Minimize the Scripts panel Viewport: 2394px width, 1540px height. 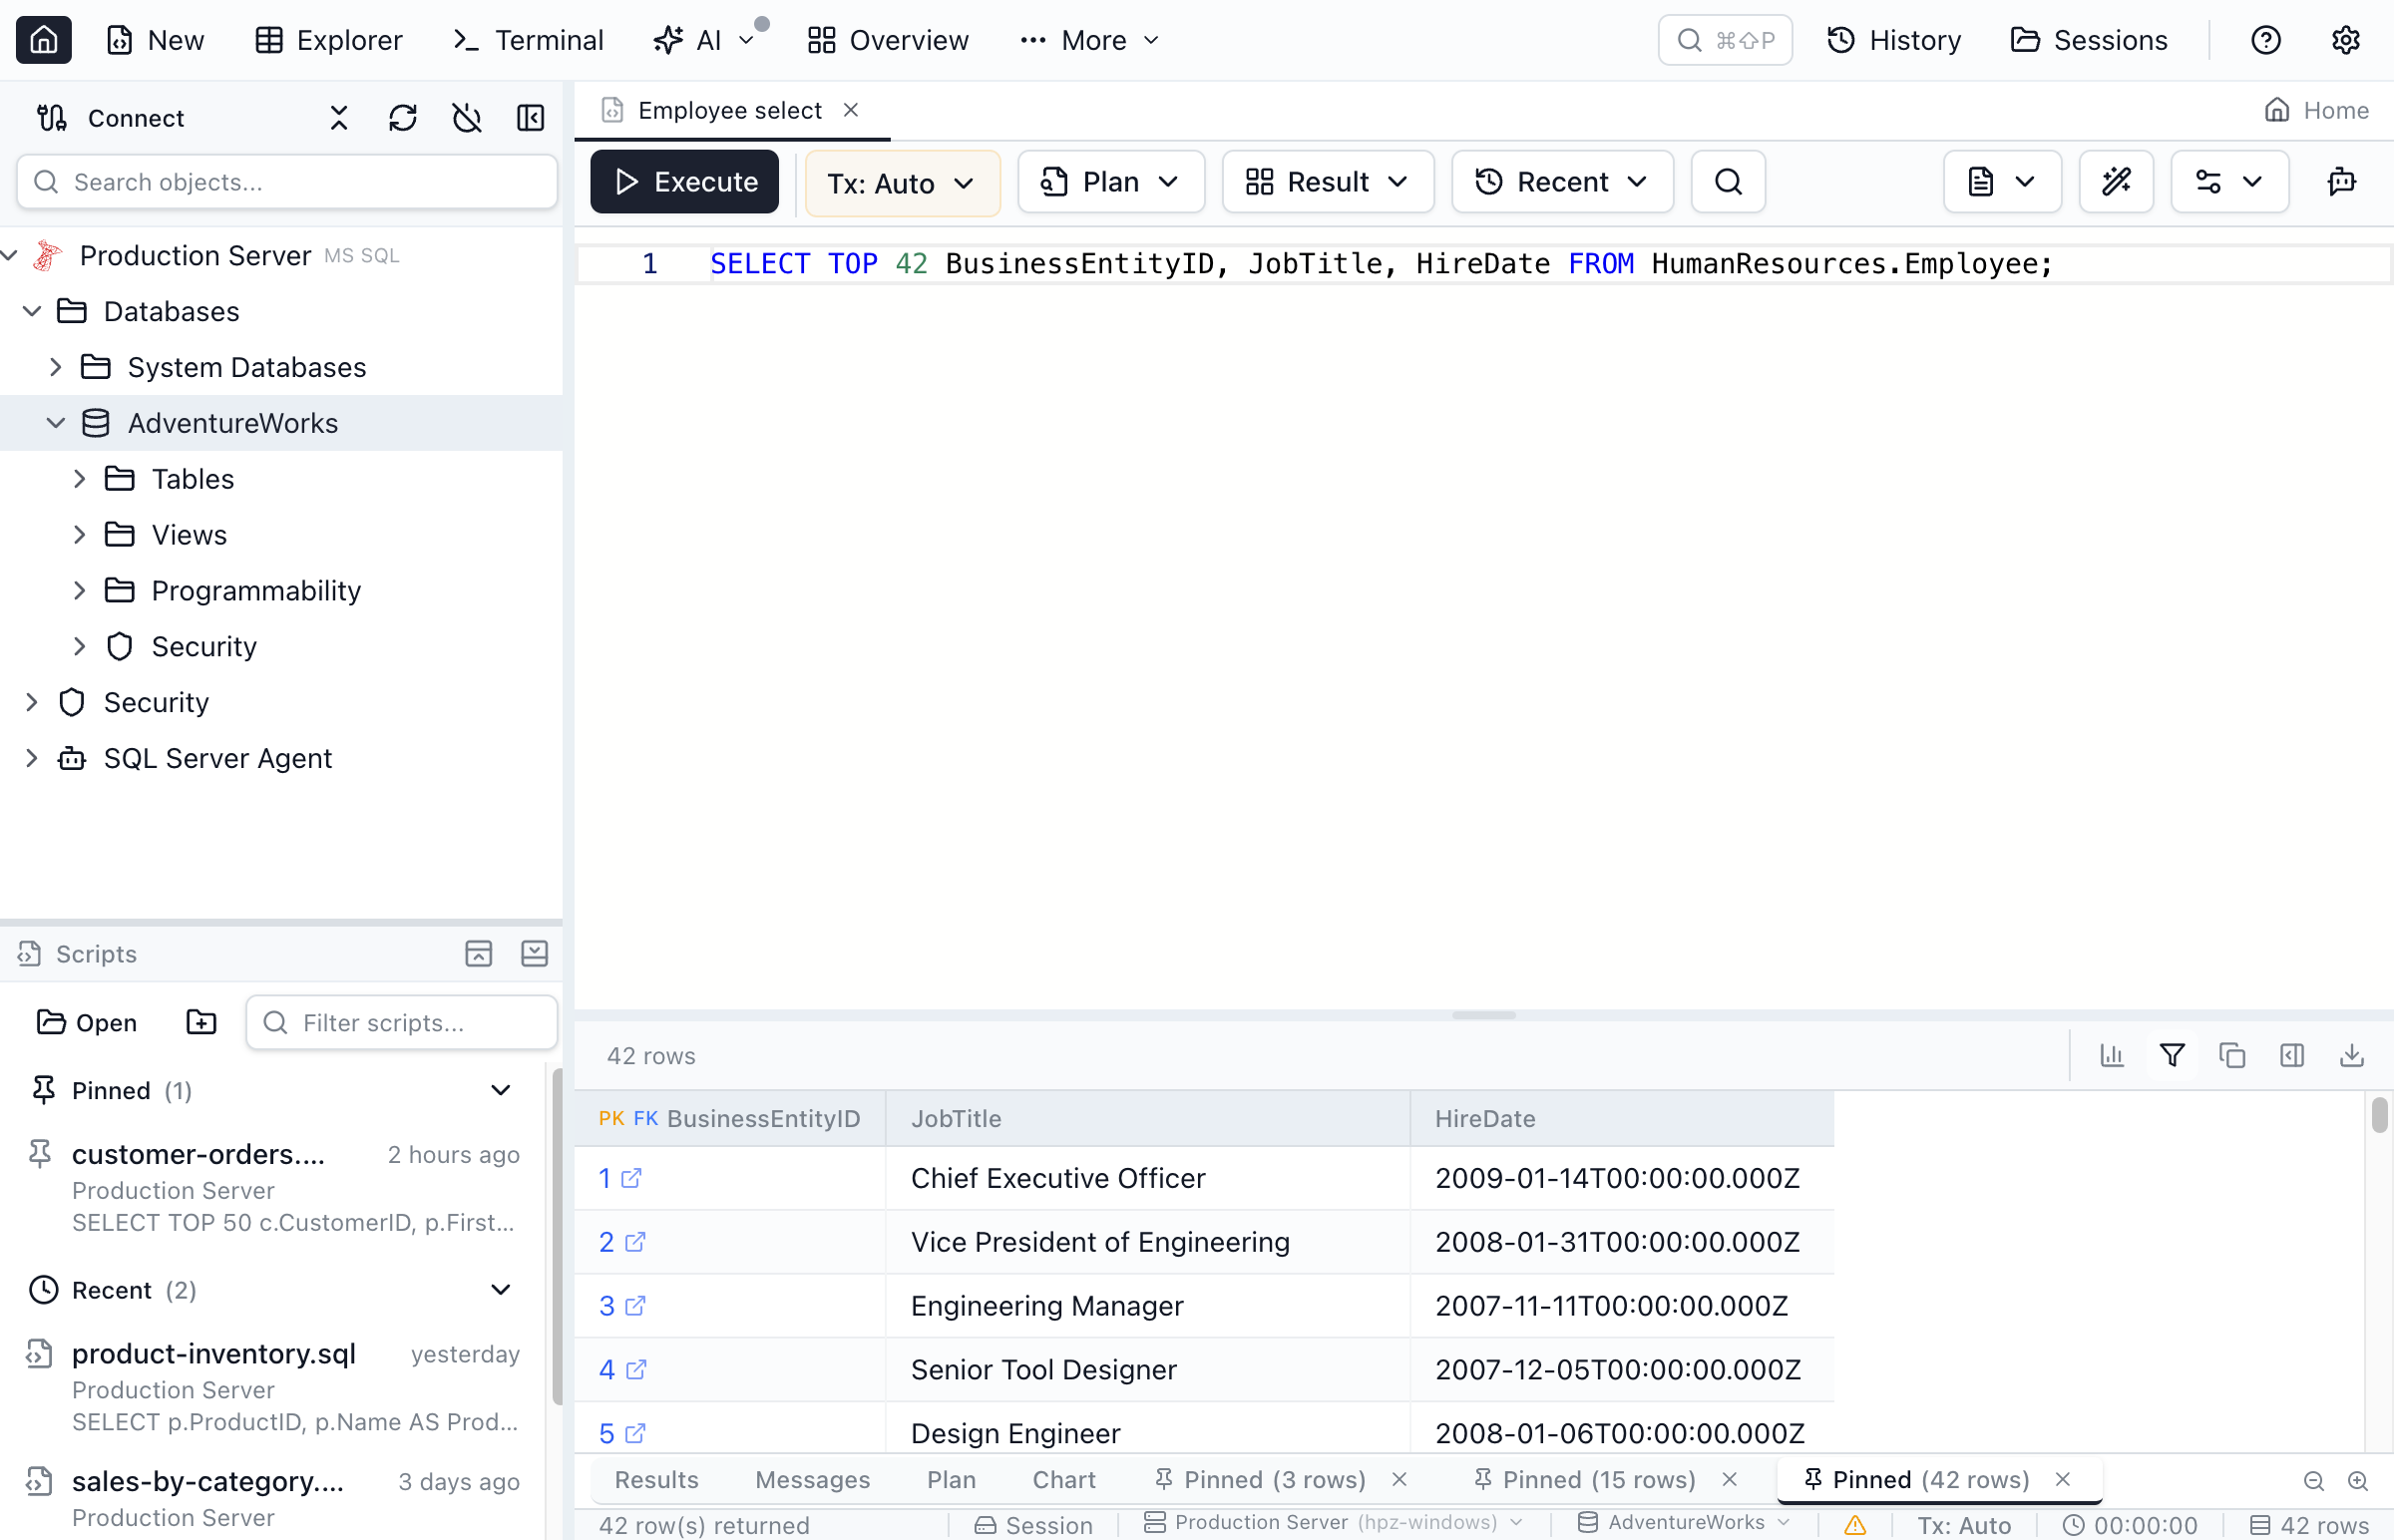point(535,954)
